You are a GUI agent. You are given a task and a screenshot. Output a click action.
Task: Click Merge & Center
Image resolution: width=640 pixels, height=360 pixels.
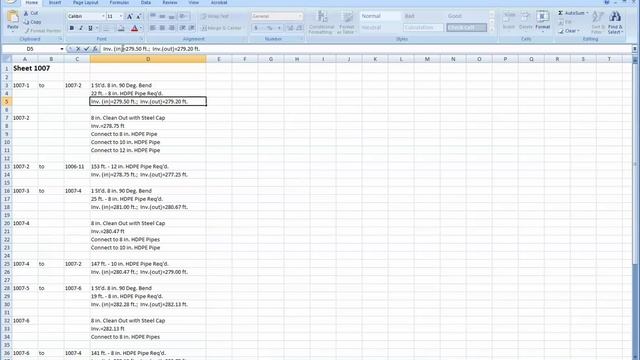[x=221, y=28]
